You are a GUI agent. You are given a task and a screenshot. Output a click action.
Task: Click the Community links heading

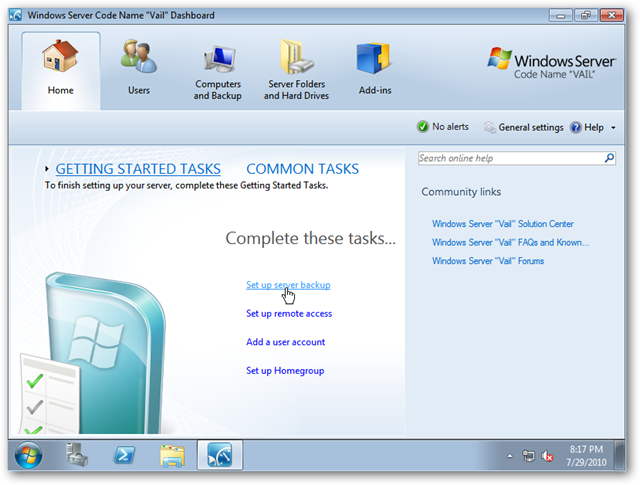[461, 192]
